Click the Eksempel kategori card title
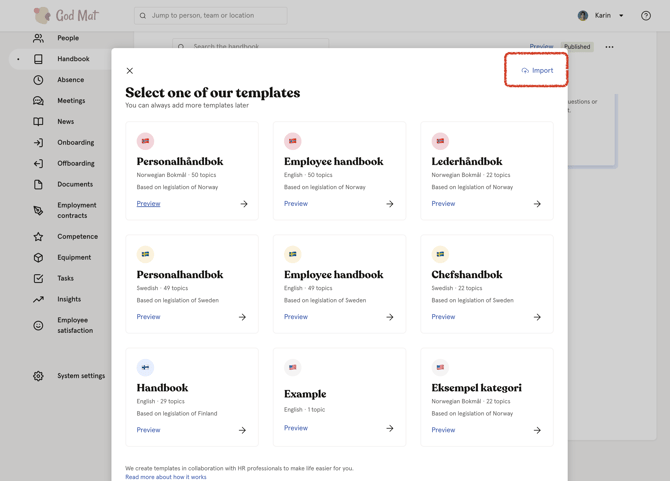670x481 pixels. [x=476, y=388]
